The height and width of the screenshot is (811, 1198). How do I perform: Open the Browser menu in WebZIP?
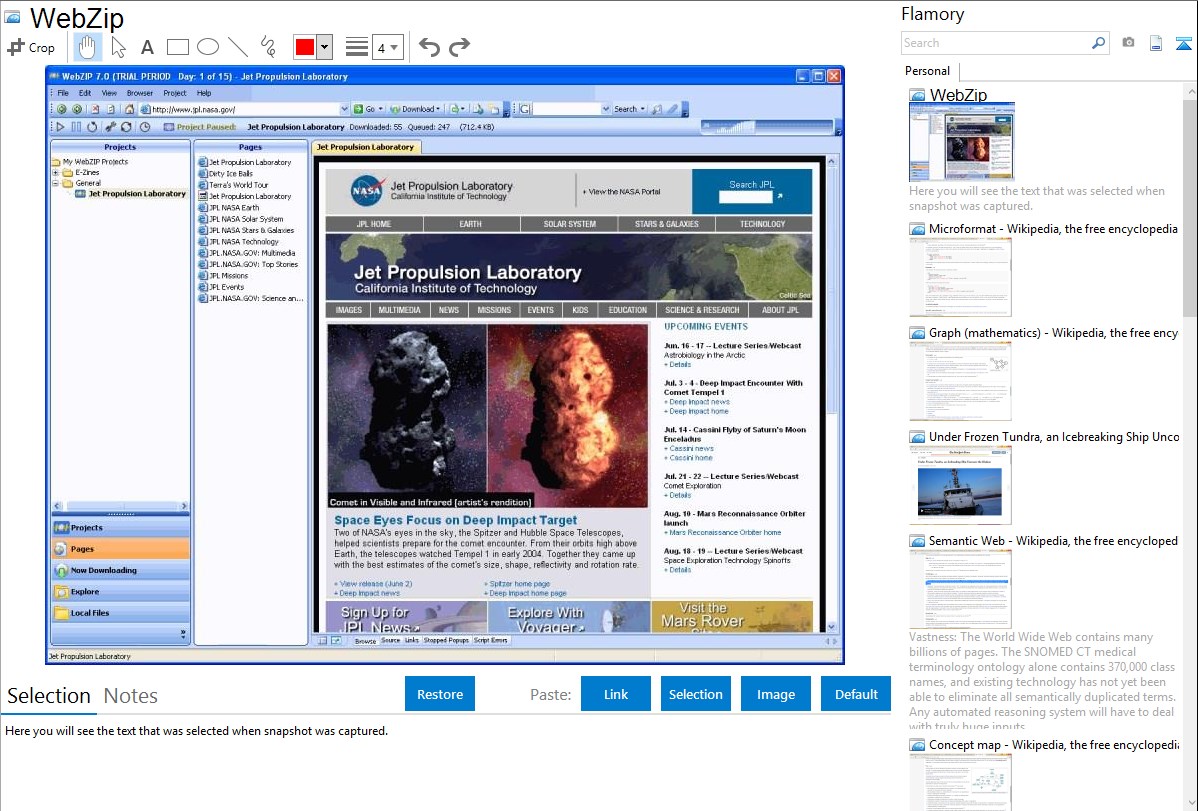pos(140,93)
